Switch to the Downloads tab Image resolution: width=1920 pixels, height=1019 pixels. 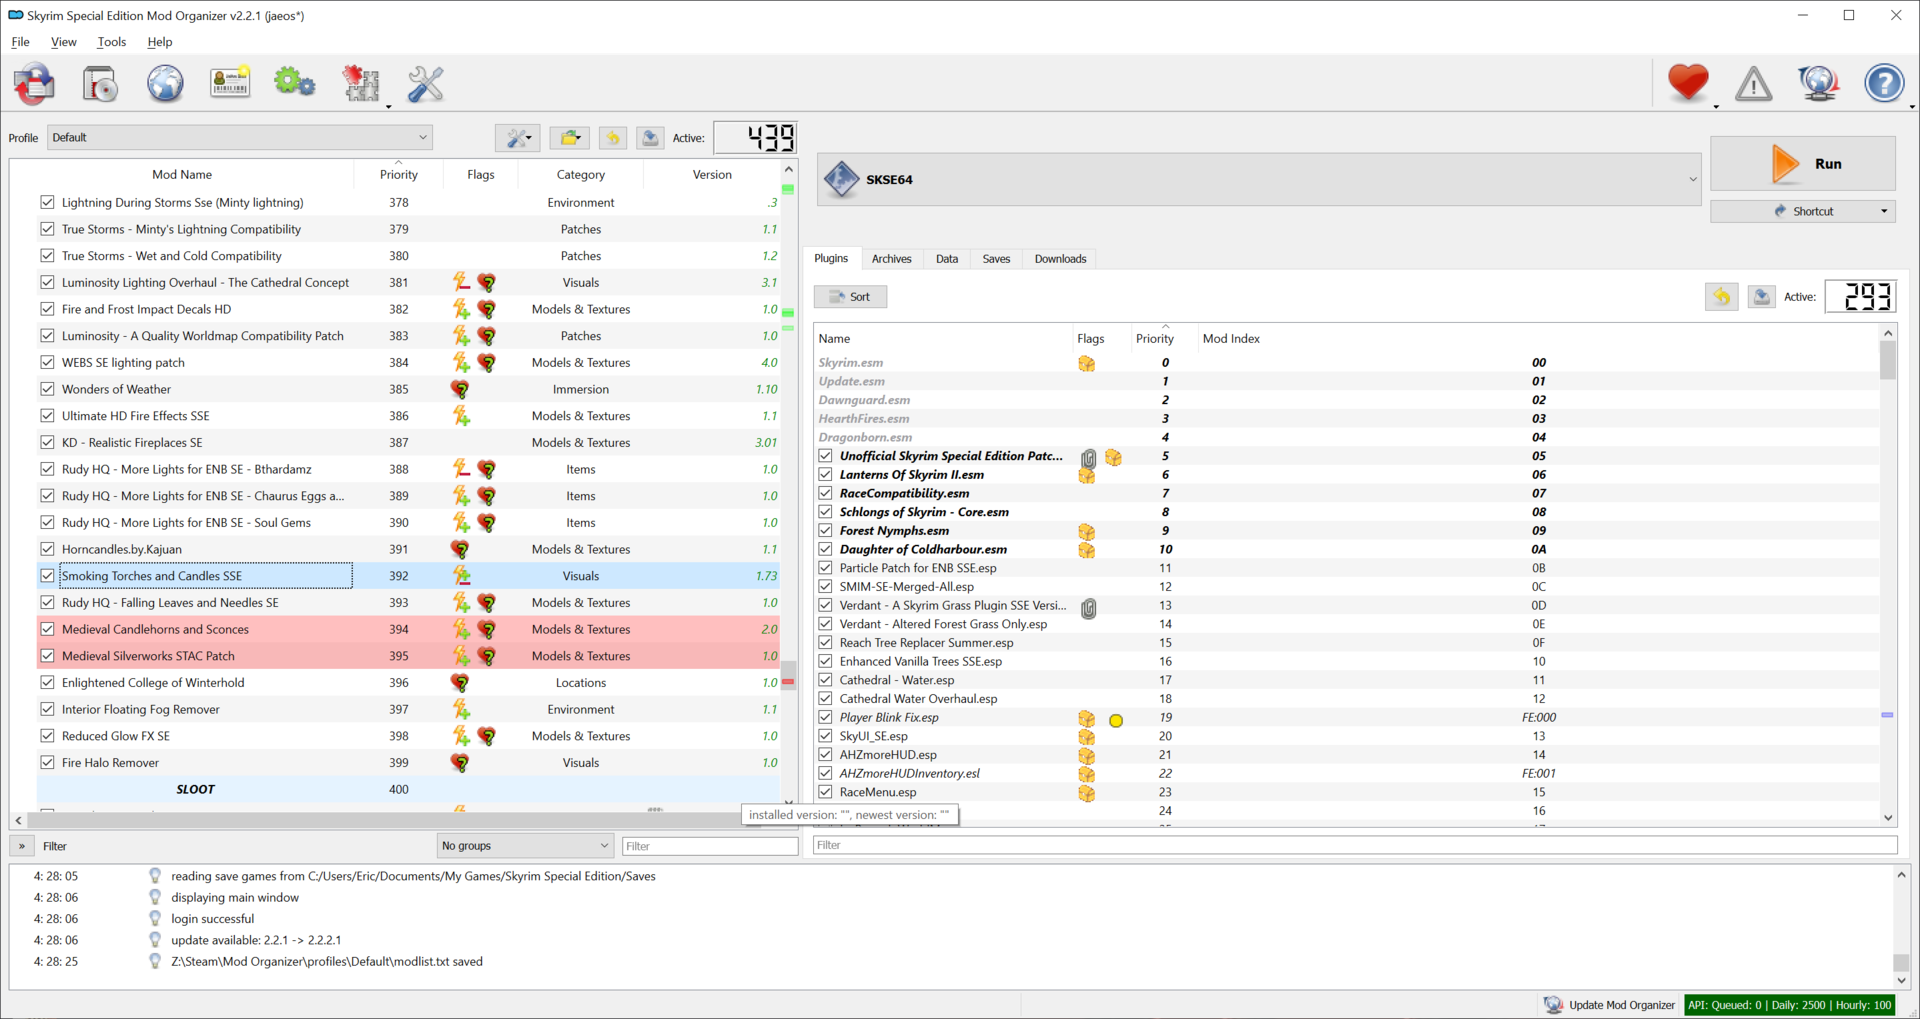1060,259
